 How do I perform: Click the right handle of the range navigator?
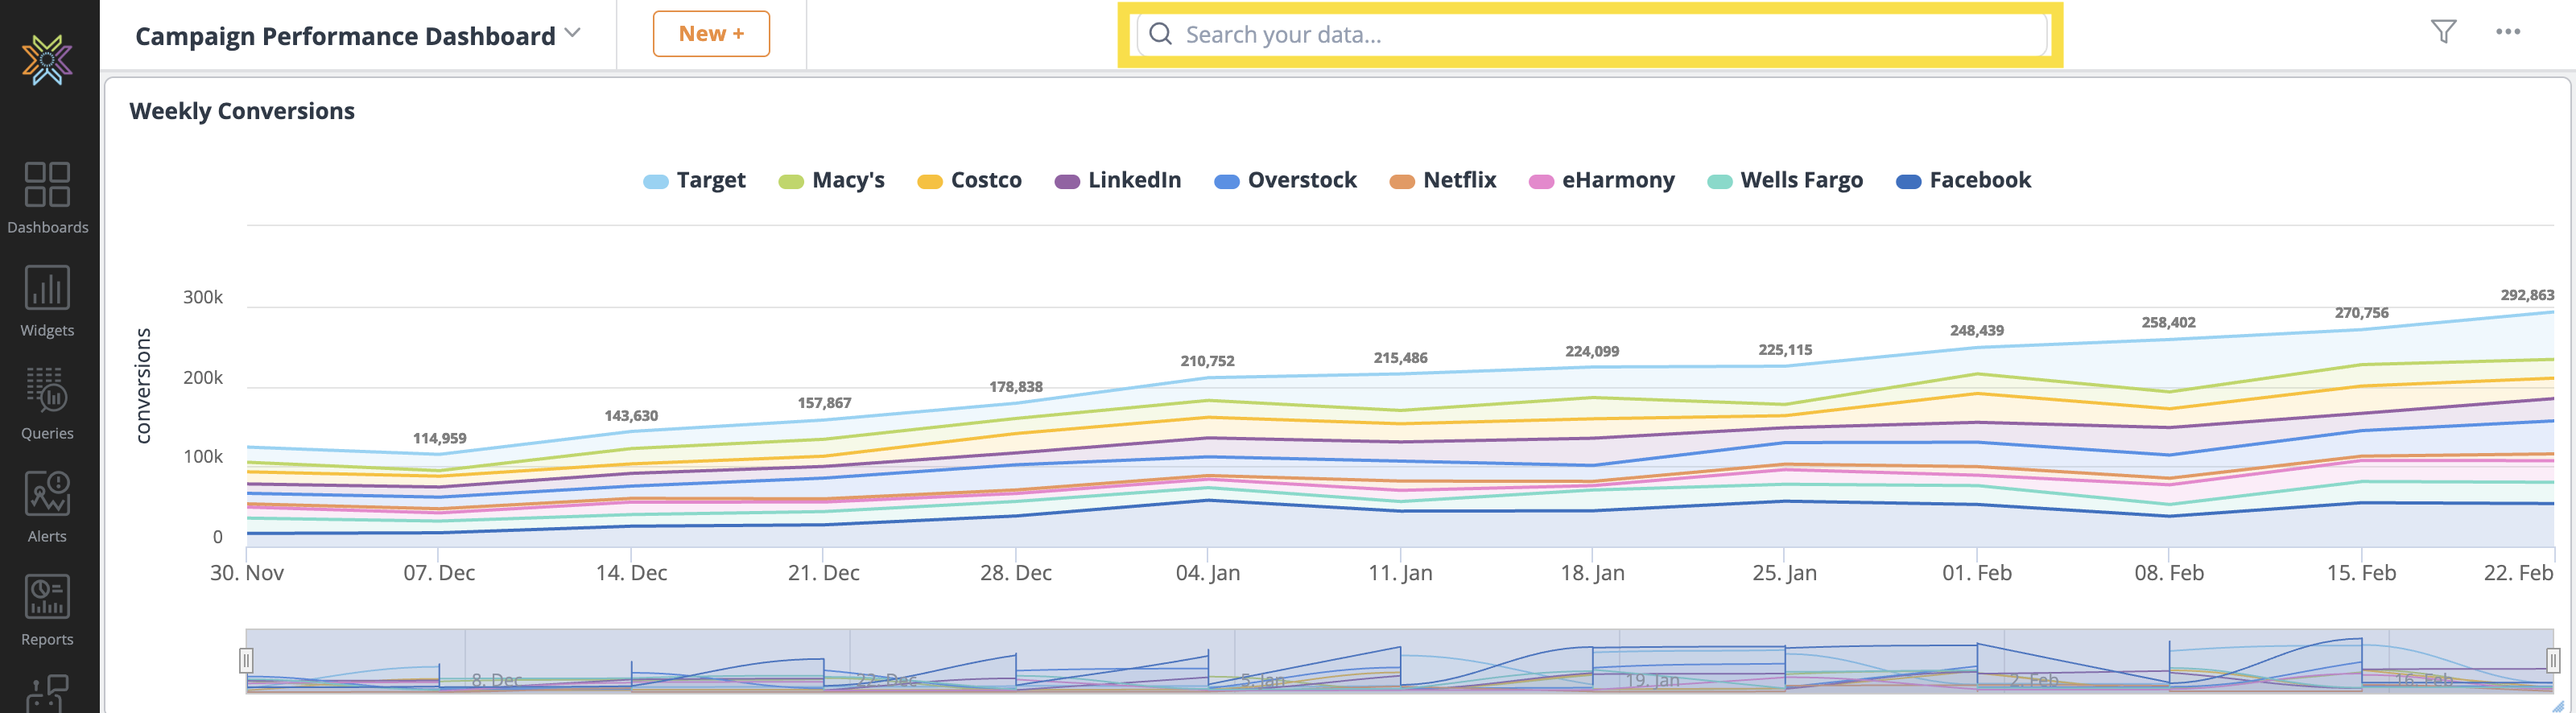2552,660
